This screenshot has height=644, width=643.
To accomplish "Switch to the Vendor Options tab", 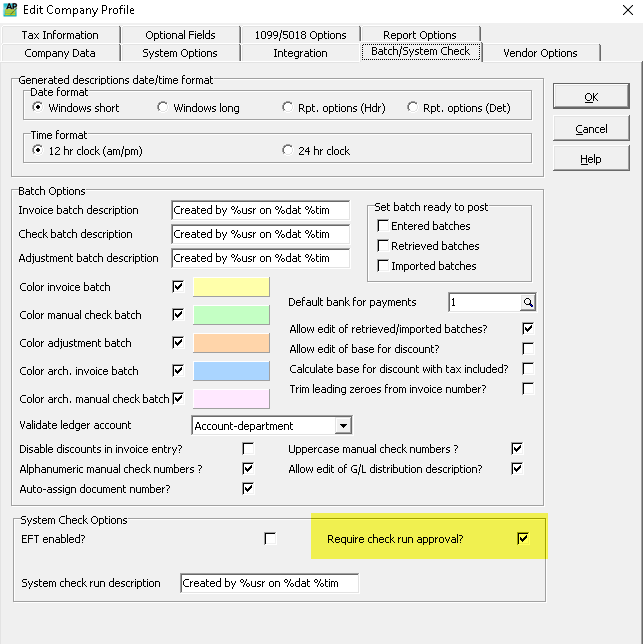I will (540, 53).
